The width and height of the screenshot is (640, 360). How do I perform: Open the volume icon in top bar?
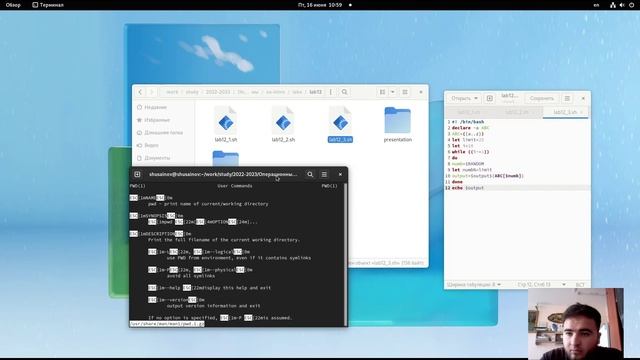tap(622, 5)
